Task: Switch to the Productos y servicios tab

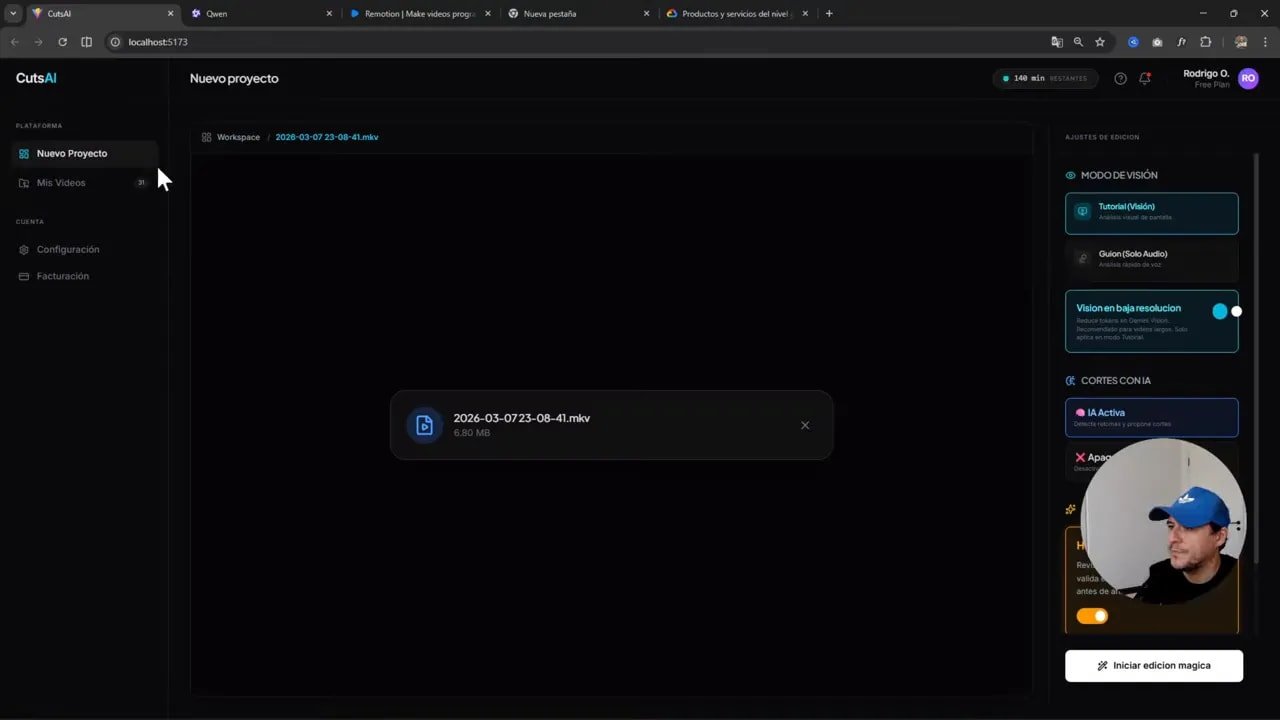Action: pos(735,14)
